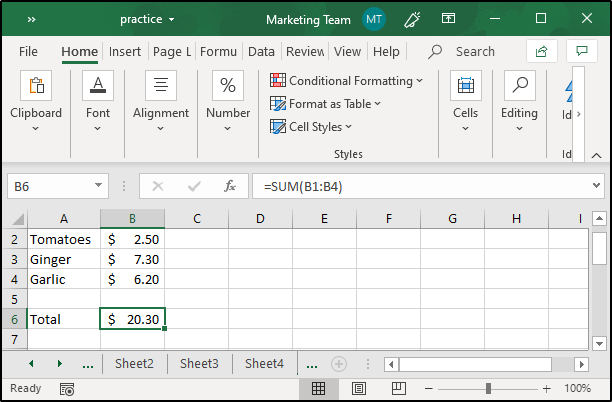Expand the quick access toolbar chevrons
Image resolution: width=612 pixels, height=402 pixels.
(x=32, y=20)
